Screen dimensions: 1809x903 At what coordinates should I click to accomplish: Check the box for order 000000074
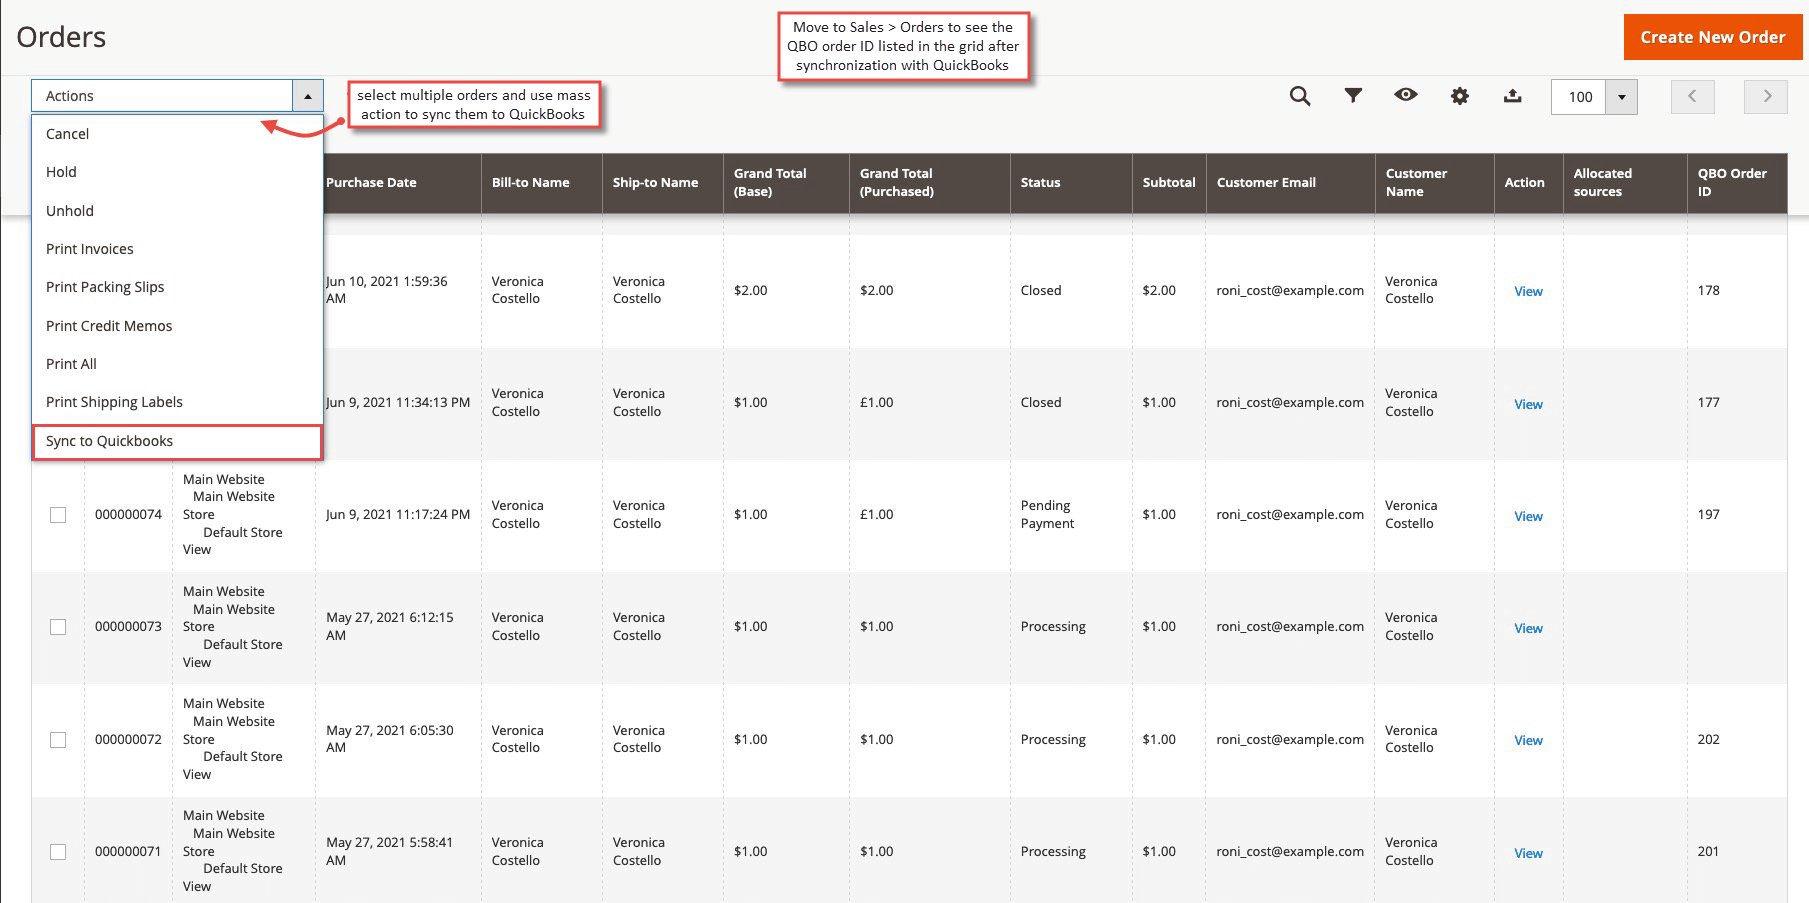click(x=58, y=515)
